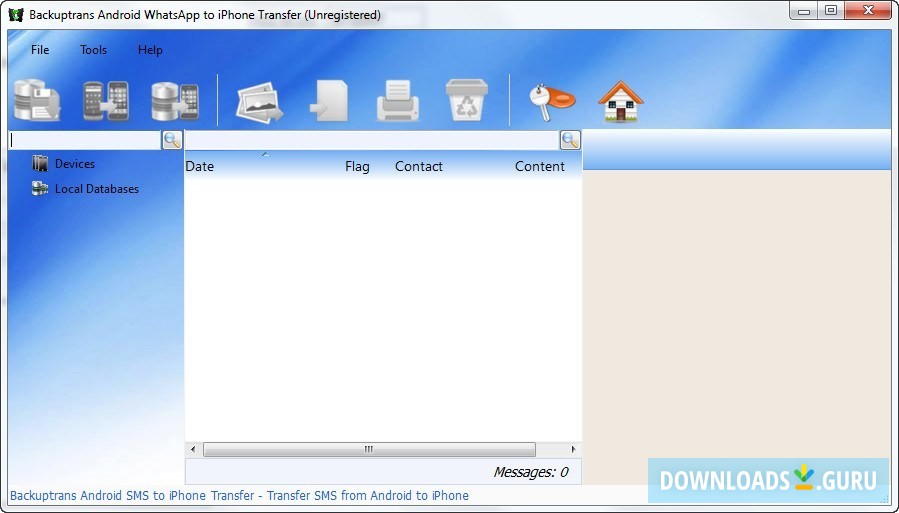Minimize the Backuptrans window
The width and height of the screenshot is (899, 513).
[x=804, y=11]
